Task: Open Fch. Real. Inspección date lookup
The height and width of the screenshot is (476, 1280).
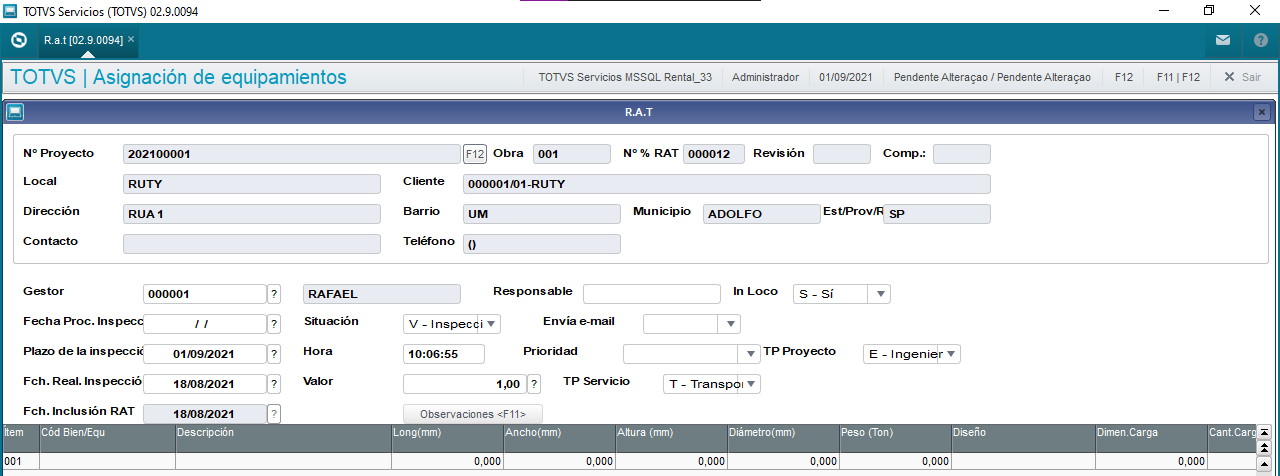Action: pyautogui.click(x=274, y=384)
